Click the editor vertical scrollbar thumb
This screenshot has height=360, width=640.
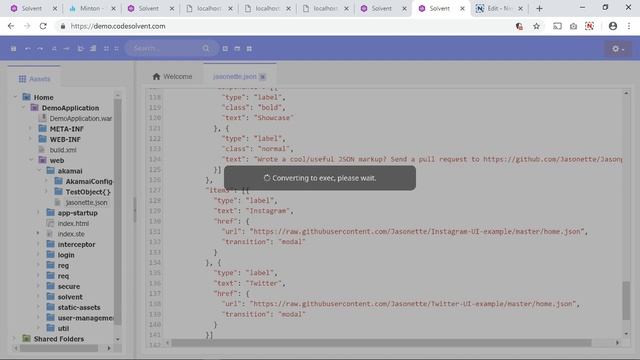[626, 300]
